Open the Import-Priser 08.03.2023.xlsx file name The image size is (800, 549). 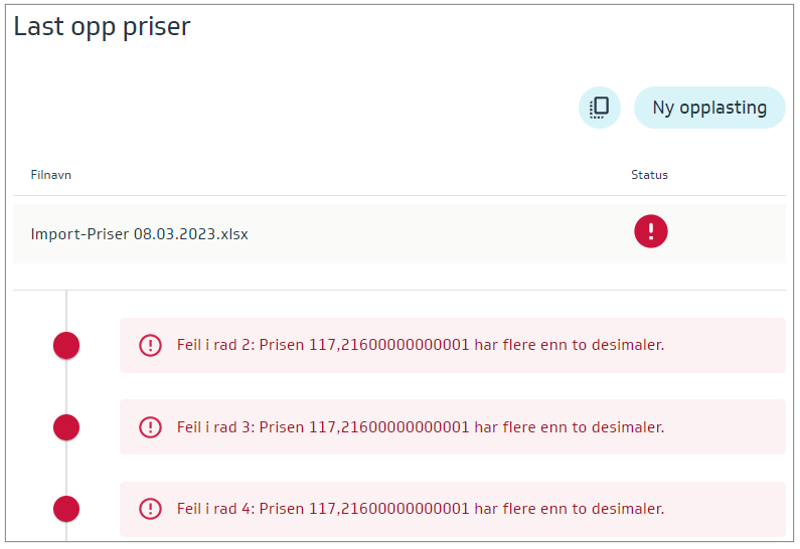coord(139,234)
